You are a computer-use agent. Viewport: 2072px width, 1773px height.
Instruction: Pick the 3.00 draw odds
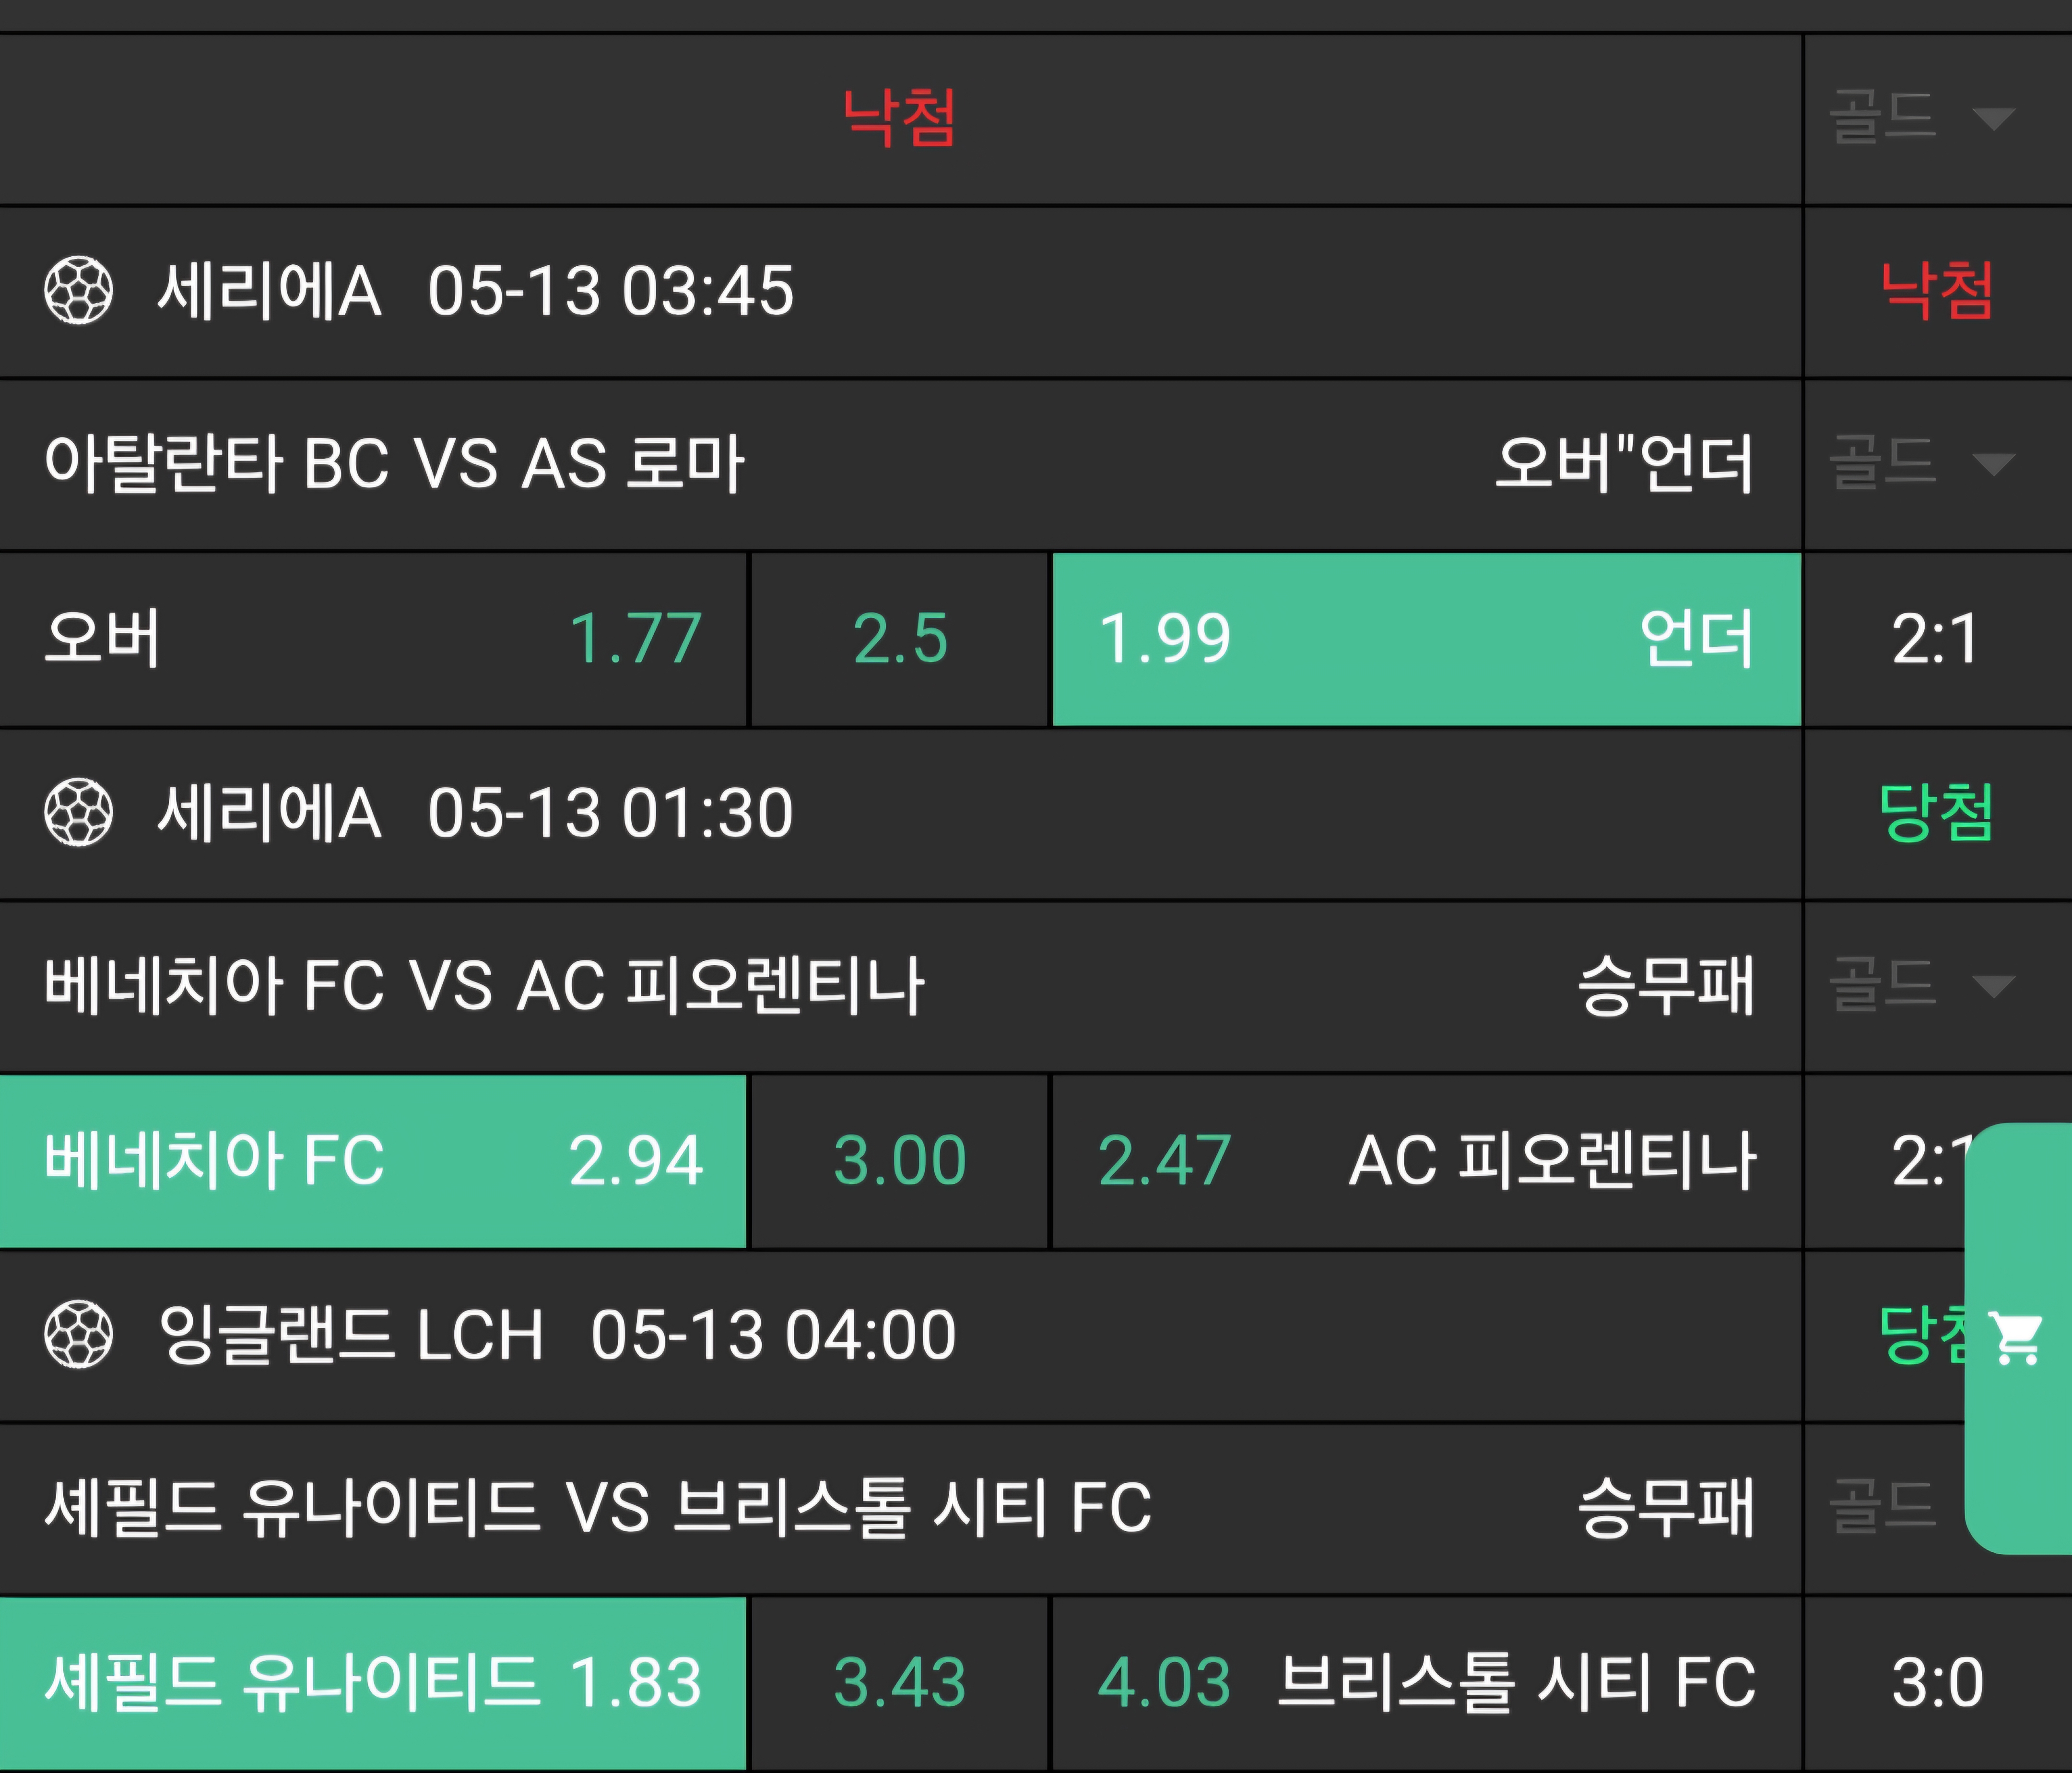[x=899, y=1161]
